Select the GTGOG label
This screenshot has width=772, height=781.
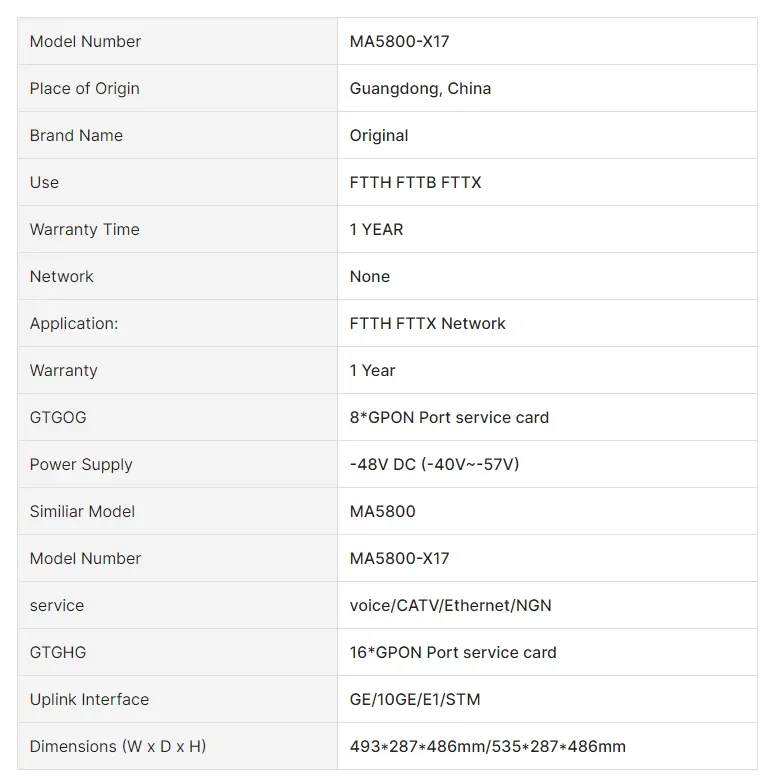tap(58, 417)
